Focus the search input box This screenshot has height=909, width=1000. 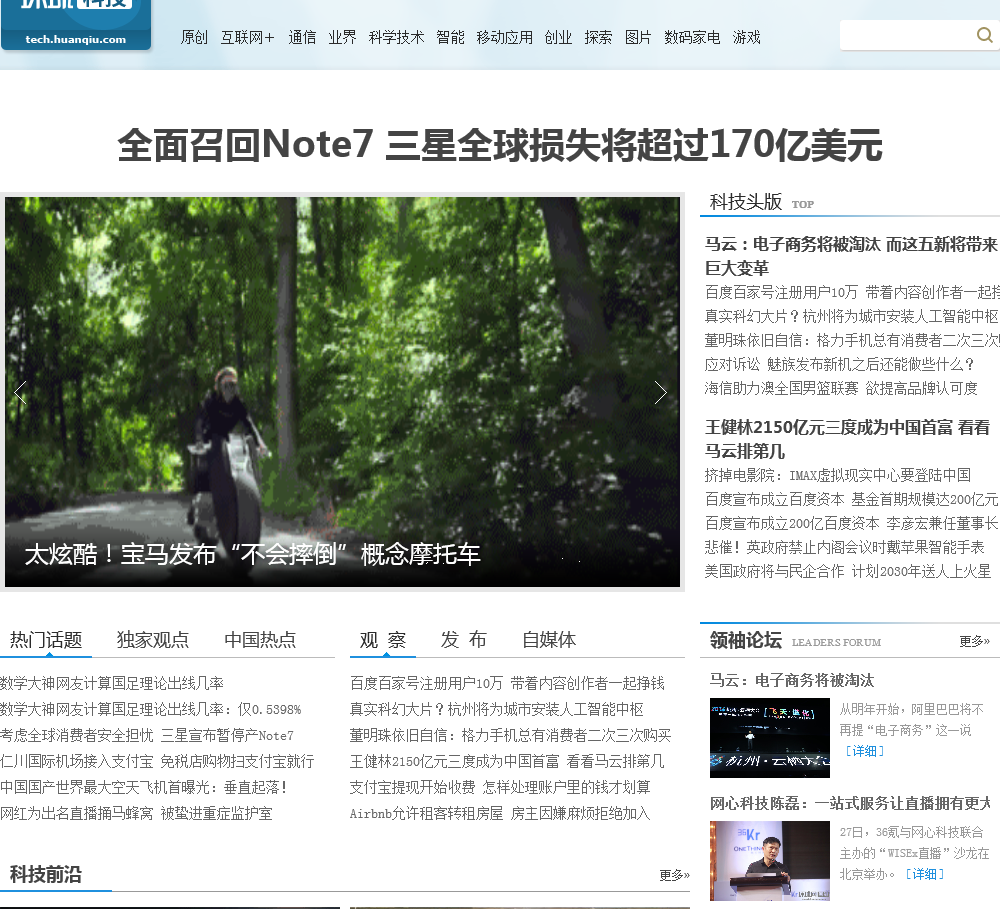907,35
